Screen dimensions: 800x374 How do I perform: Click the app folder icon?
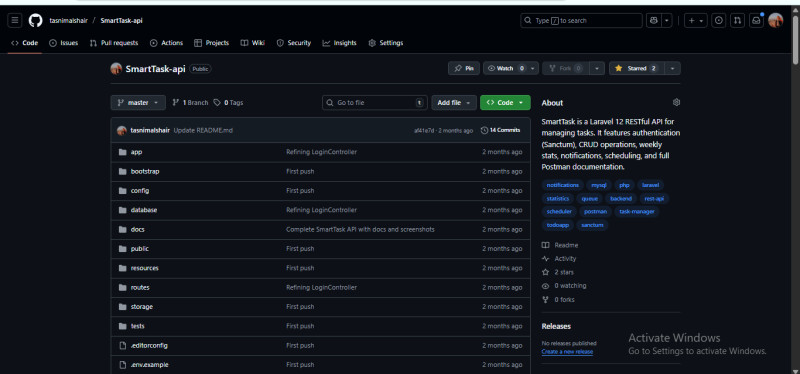point(122,152)
